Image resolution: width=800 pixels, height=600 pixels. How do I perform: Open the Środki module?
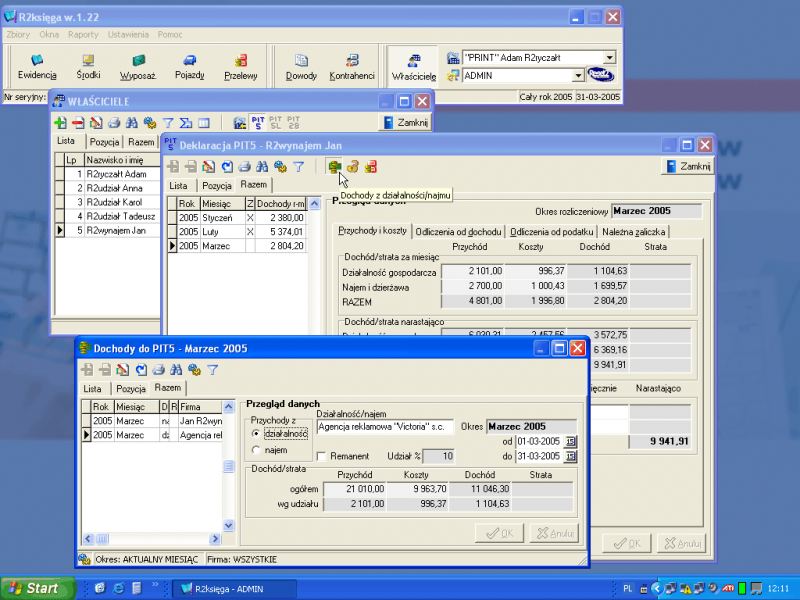point(88,66)
